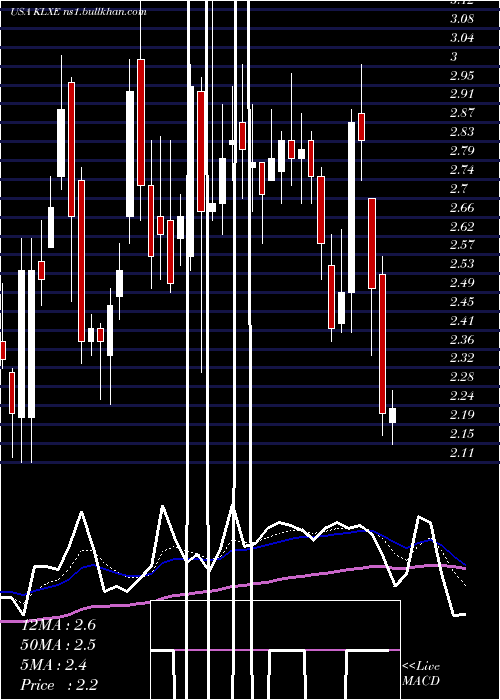
Task: Click the 2.87 price axis label
Action: [x=462, y=113]
